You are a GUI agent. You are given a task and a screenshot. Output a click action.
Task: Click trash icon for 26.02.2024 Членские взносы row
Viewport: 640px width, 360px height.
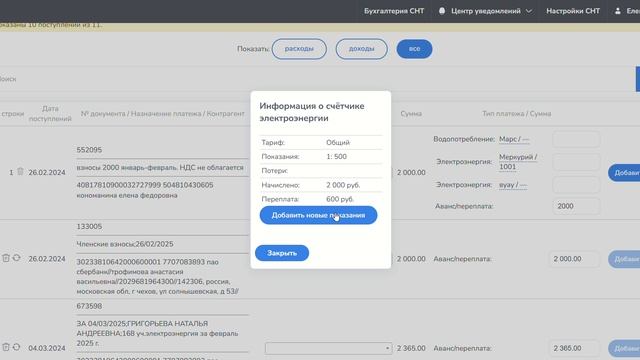tap(6, 258)
